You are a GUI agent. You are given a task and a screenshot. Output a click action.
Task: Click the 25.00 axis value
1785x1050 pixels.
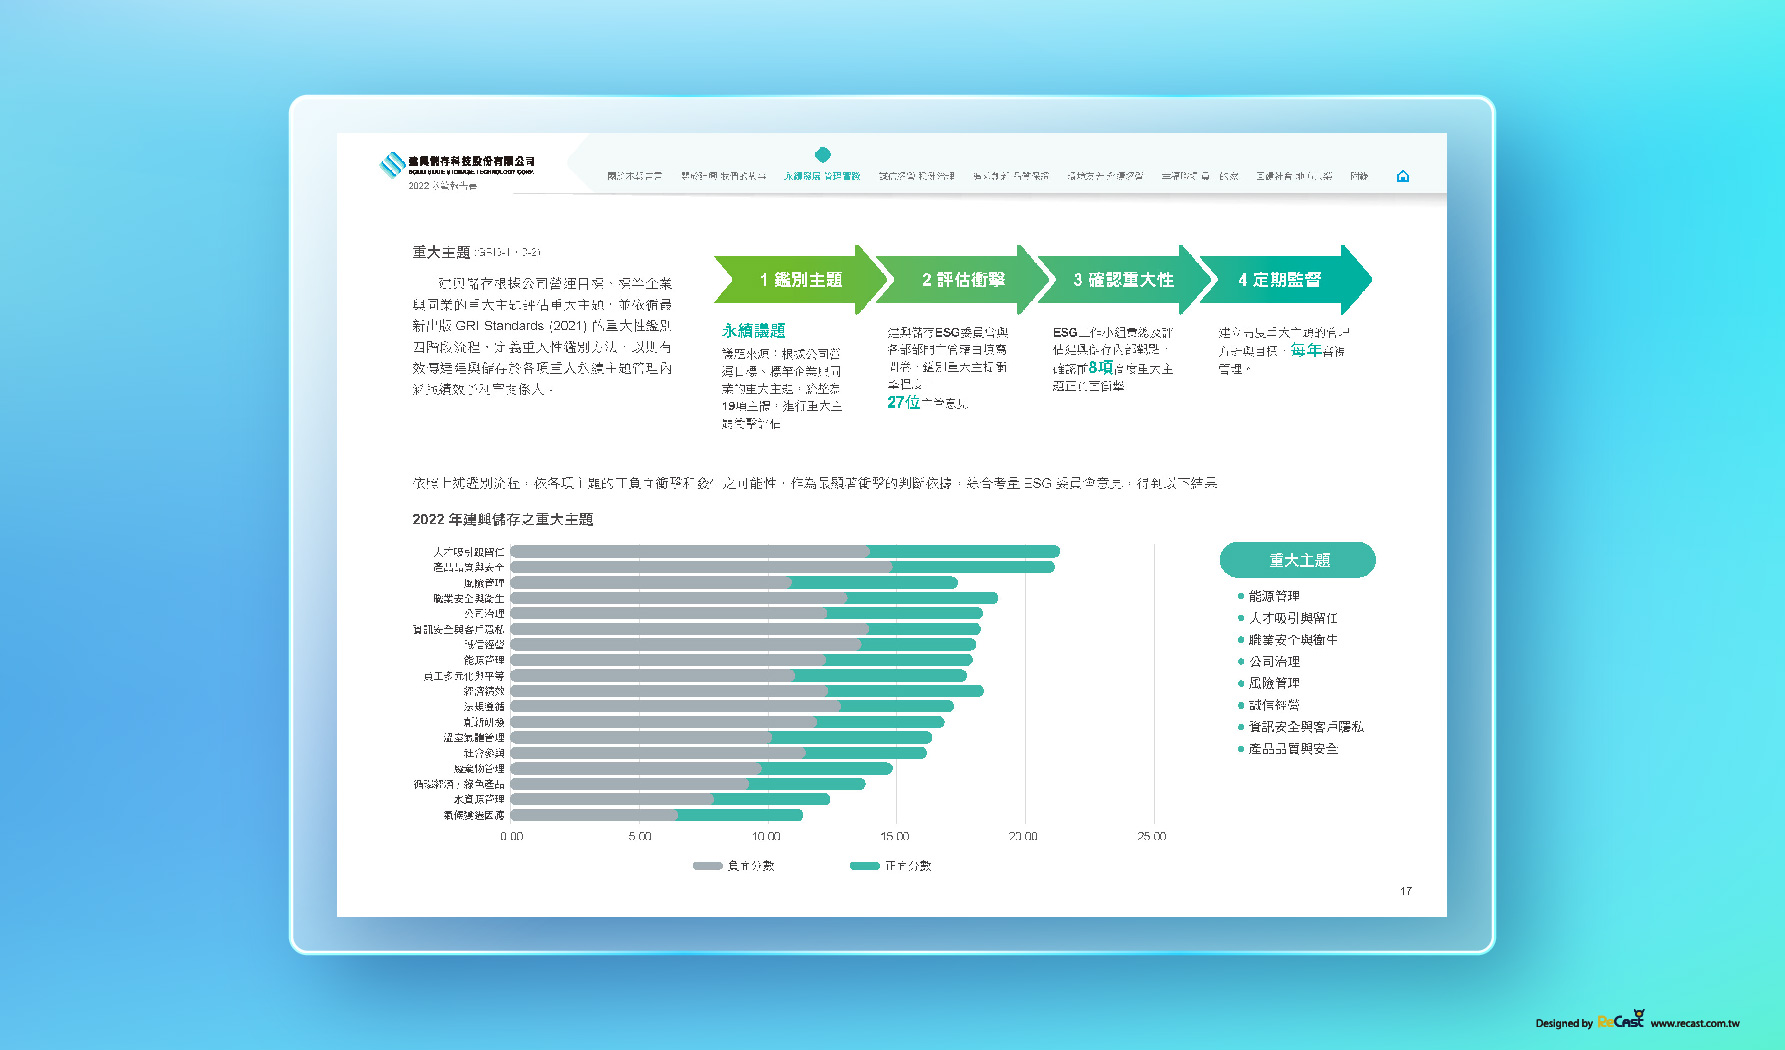1152,836
